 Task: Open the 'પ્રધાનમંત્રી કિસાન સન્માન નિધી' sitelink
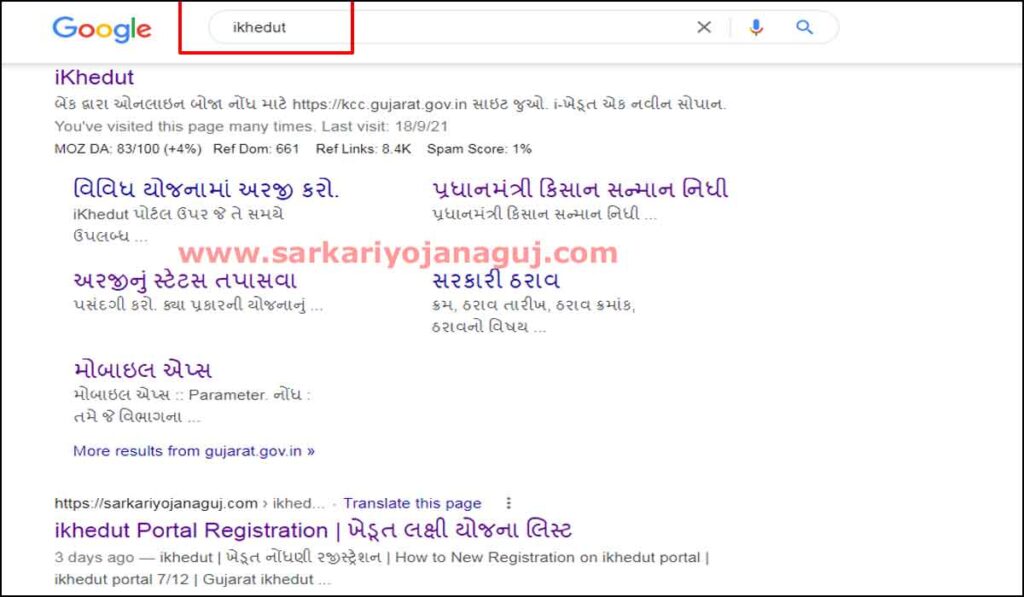click(577, 189)
